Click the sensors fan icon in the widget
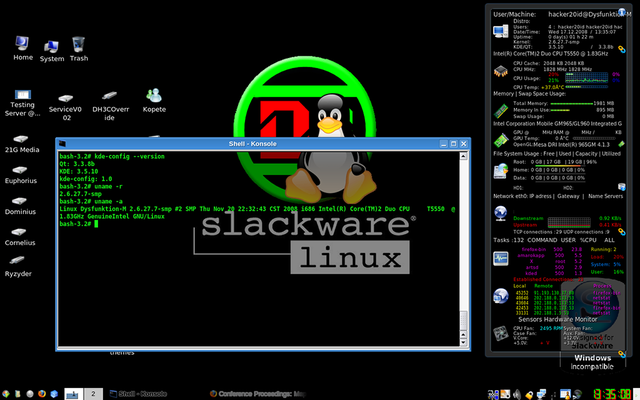Image resolution: width=640 pixels, height=400 pixels. pos(500,333)
